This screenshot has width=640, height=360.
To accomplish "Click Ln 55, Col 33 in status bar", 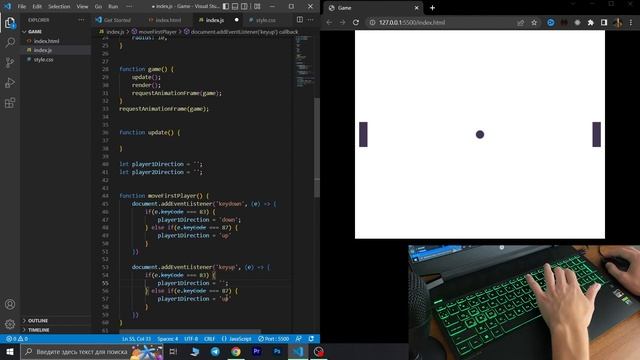I will pos(136,339).
